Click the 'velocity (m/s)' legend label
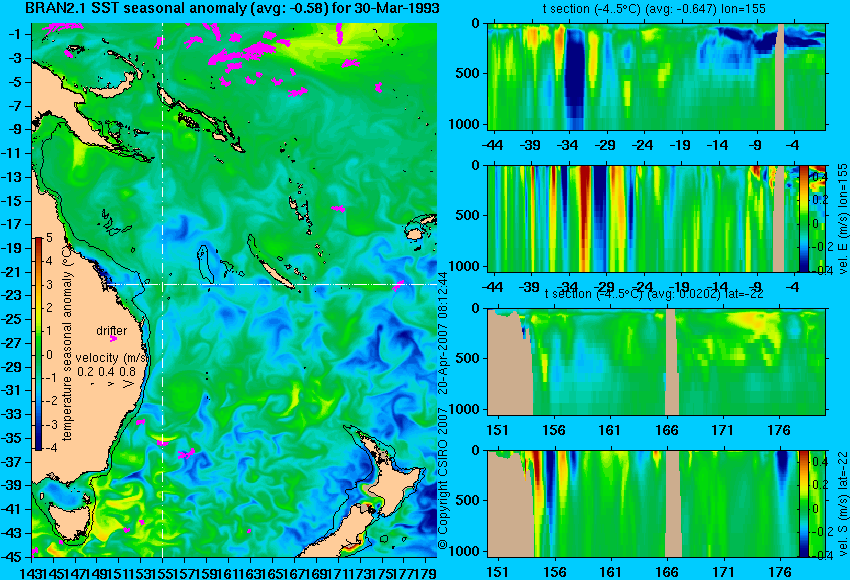The image size is (850, 580). point(112,358)
